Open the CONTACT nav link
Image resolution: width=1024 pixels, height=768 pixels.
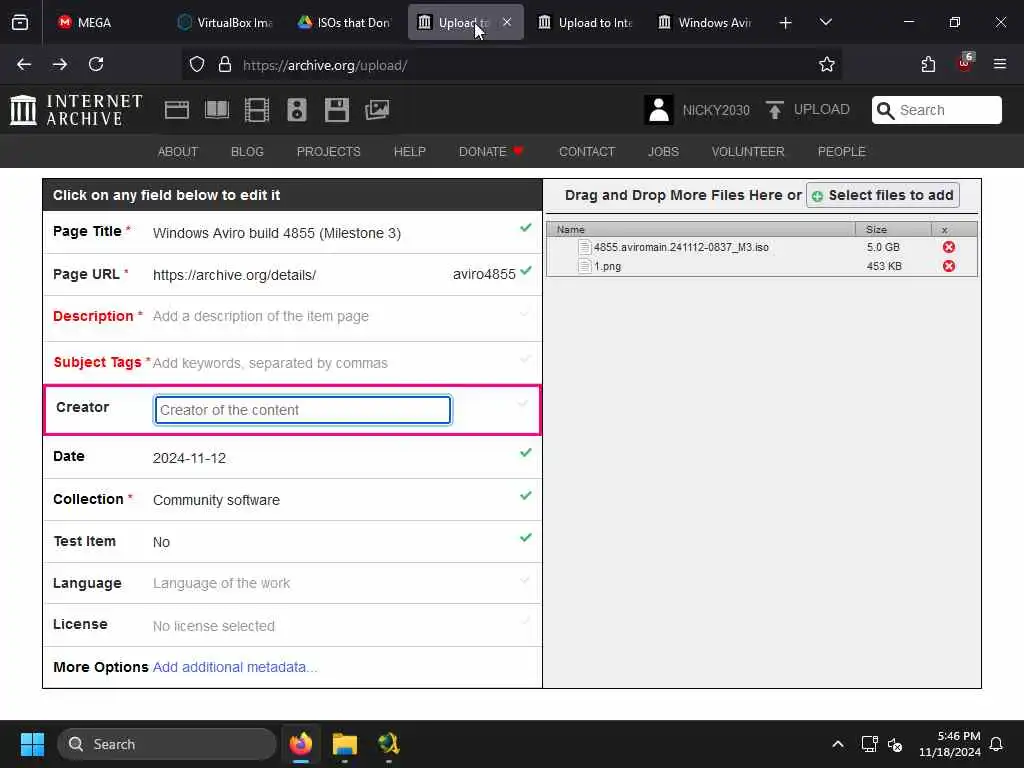pos(587,152)
